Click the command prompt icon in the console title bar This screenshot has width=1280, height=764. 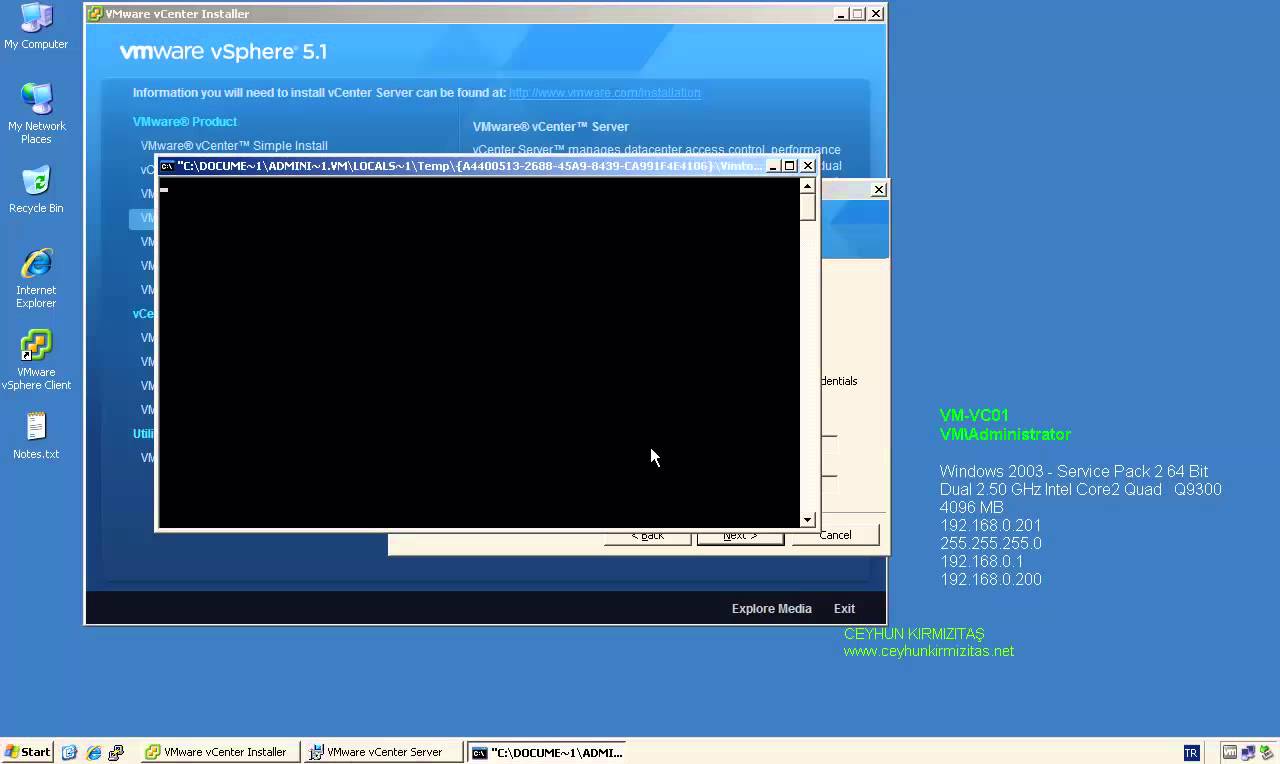tap(166, 166)
